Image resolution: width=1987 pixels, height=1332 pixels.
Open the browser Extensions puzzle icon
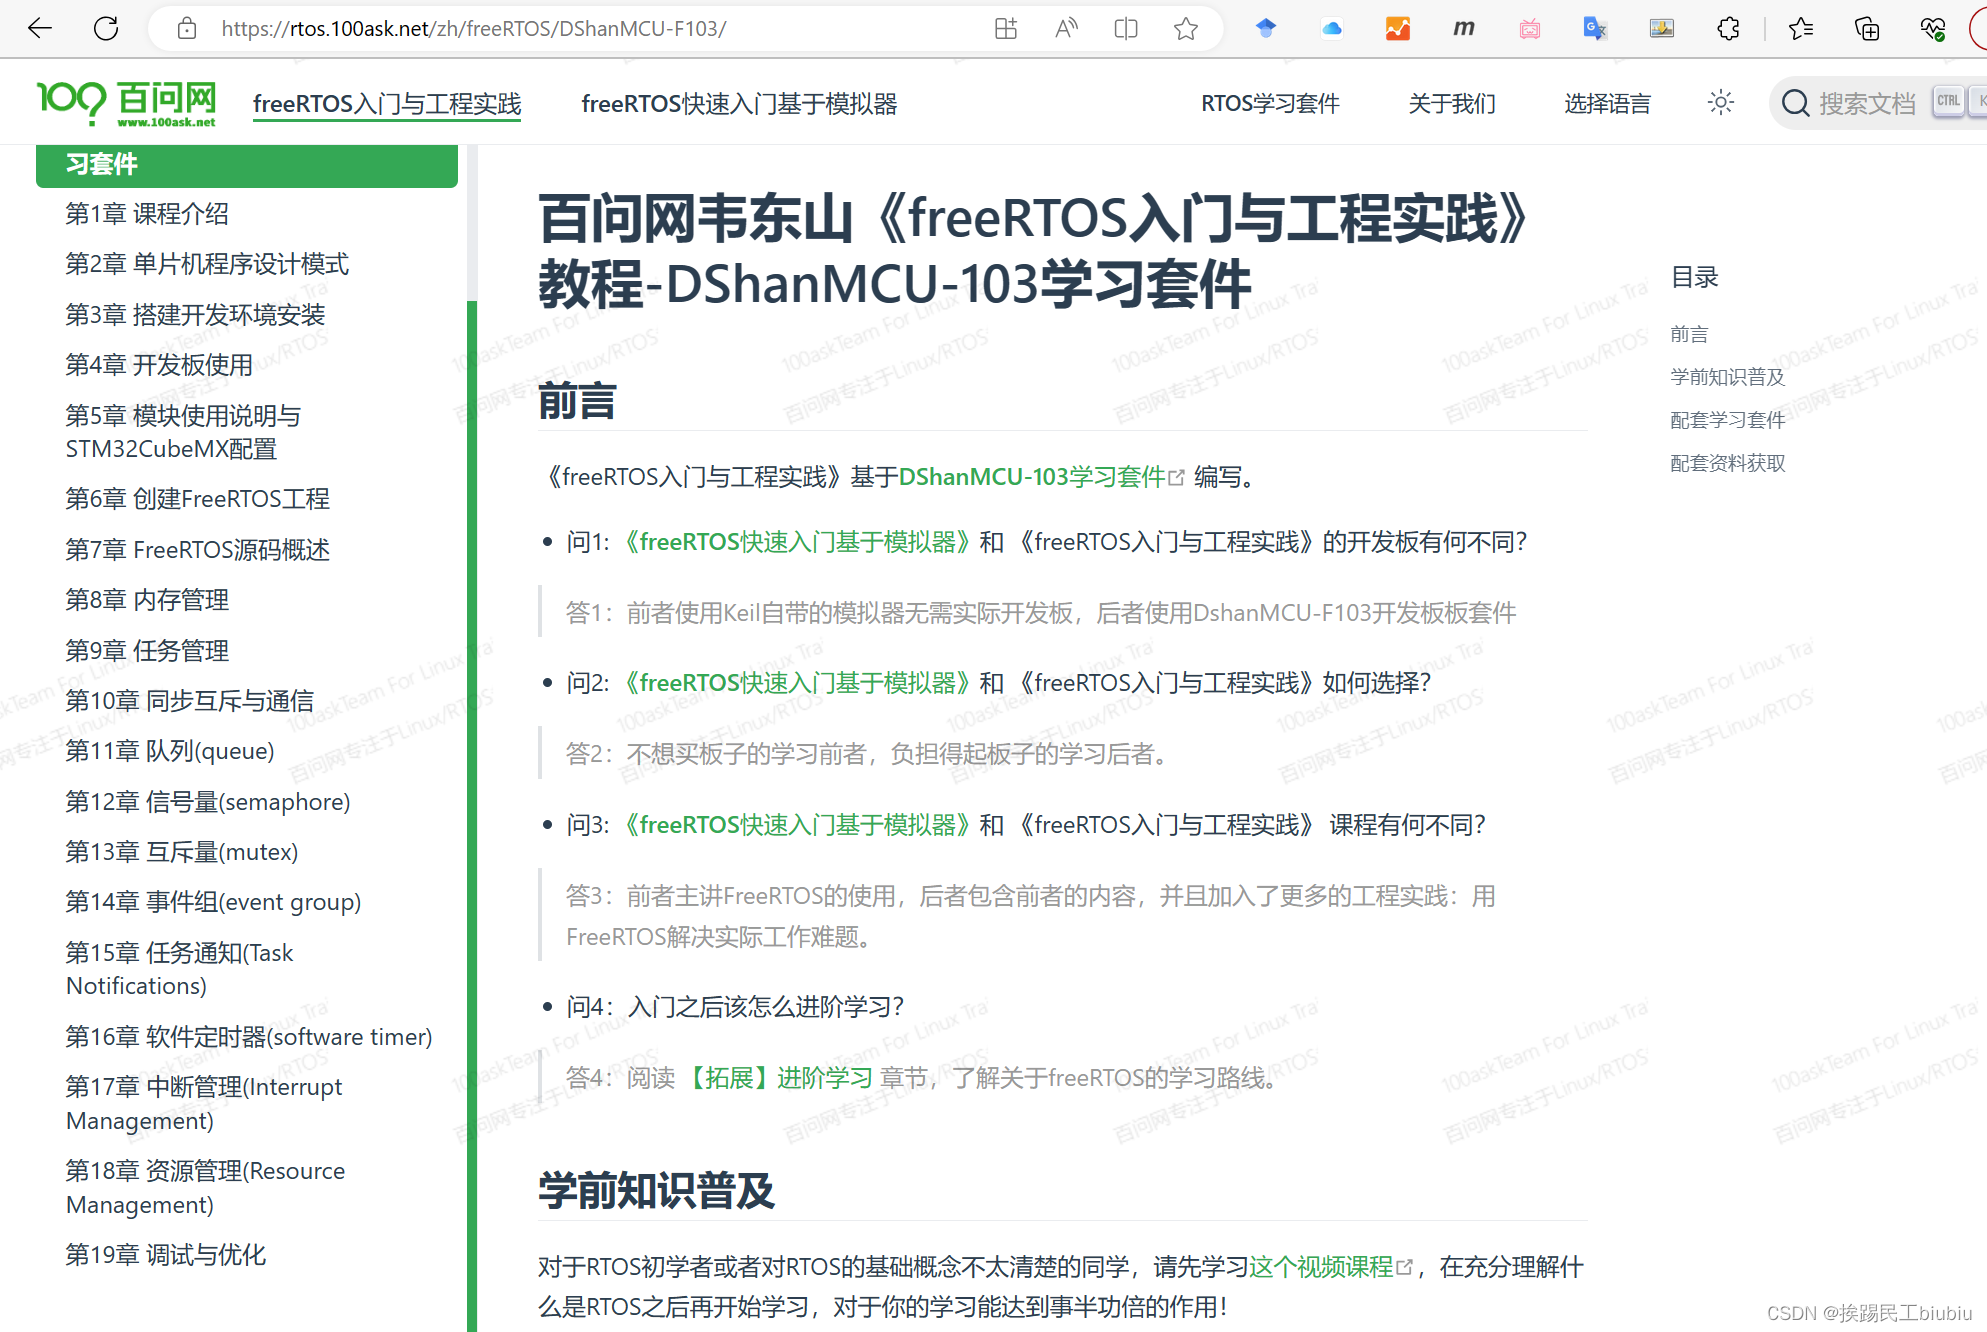pyautogui.click(x=1729, y=28)
